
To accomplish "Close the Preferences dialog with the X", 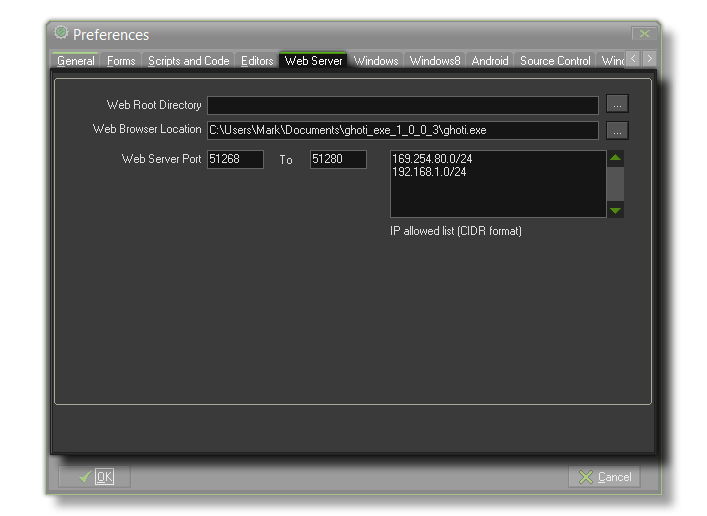I will pyautogui.click(x=644, y=34).
